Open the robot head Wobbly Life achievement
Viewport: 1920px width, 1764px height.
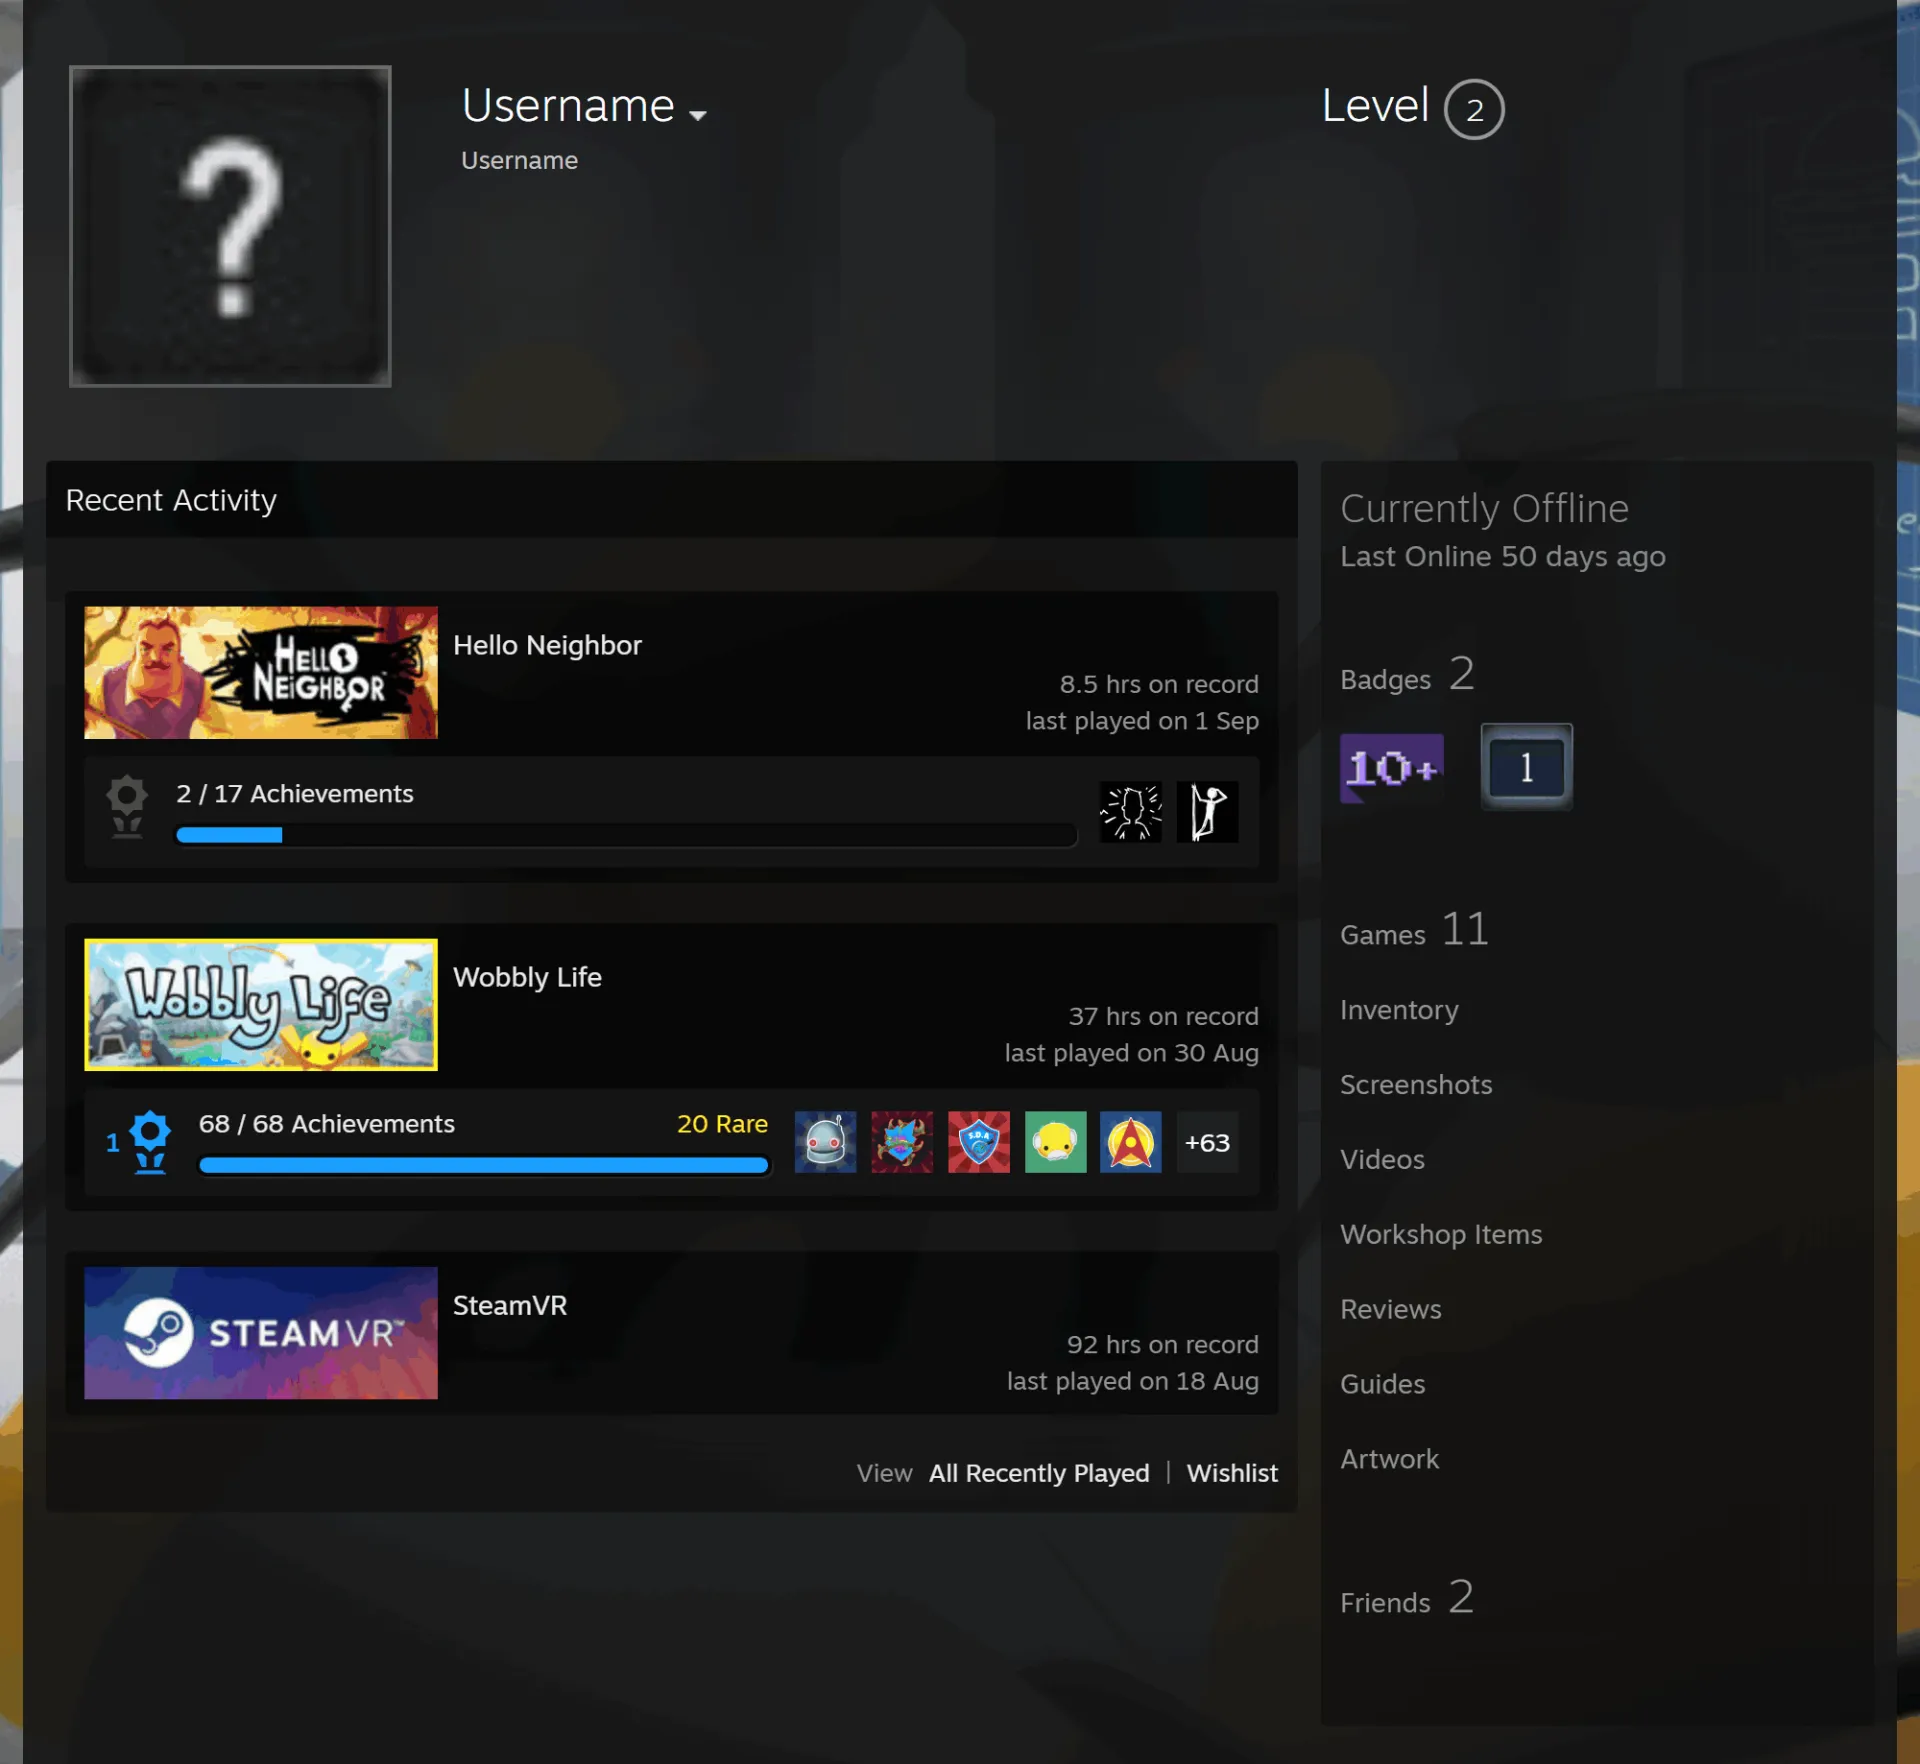click(x=825, y=1142)
